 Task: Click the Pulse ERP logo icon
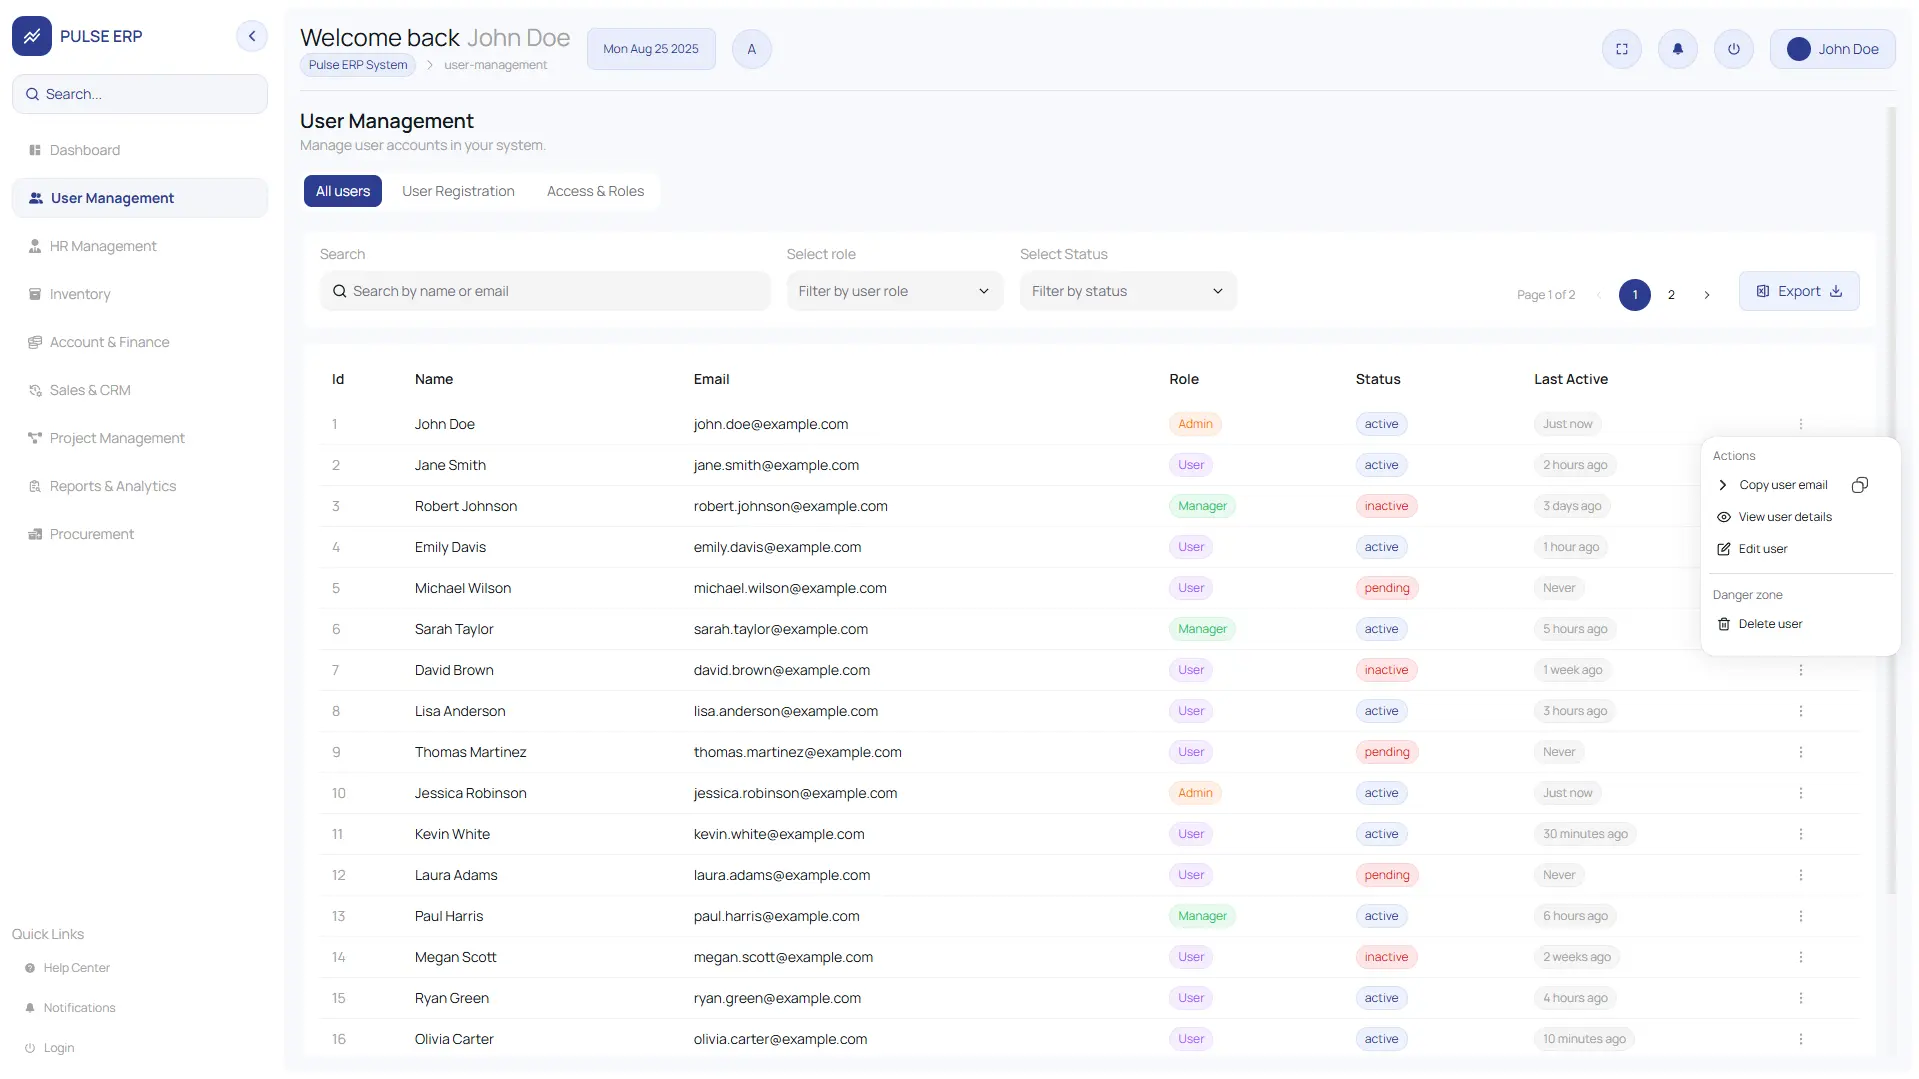coord(32,36)
